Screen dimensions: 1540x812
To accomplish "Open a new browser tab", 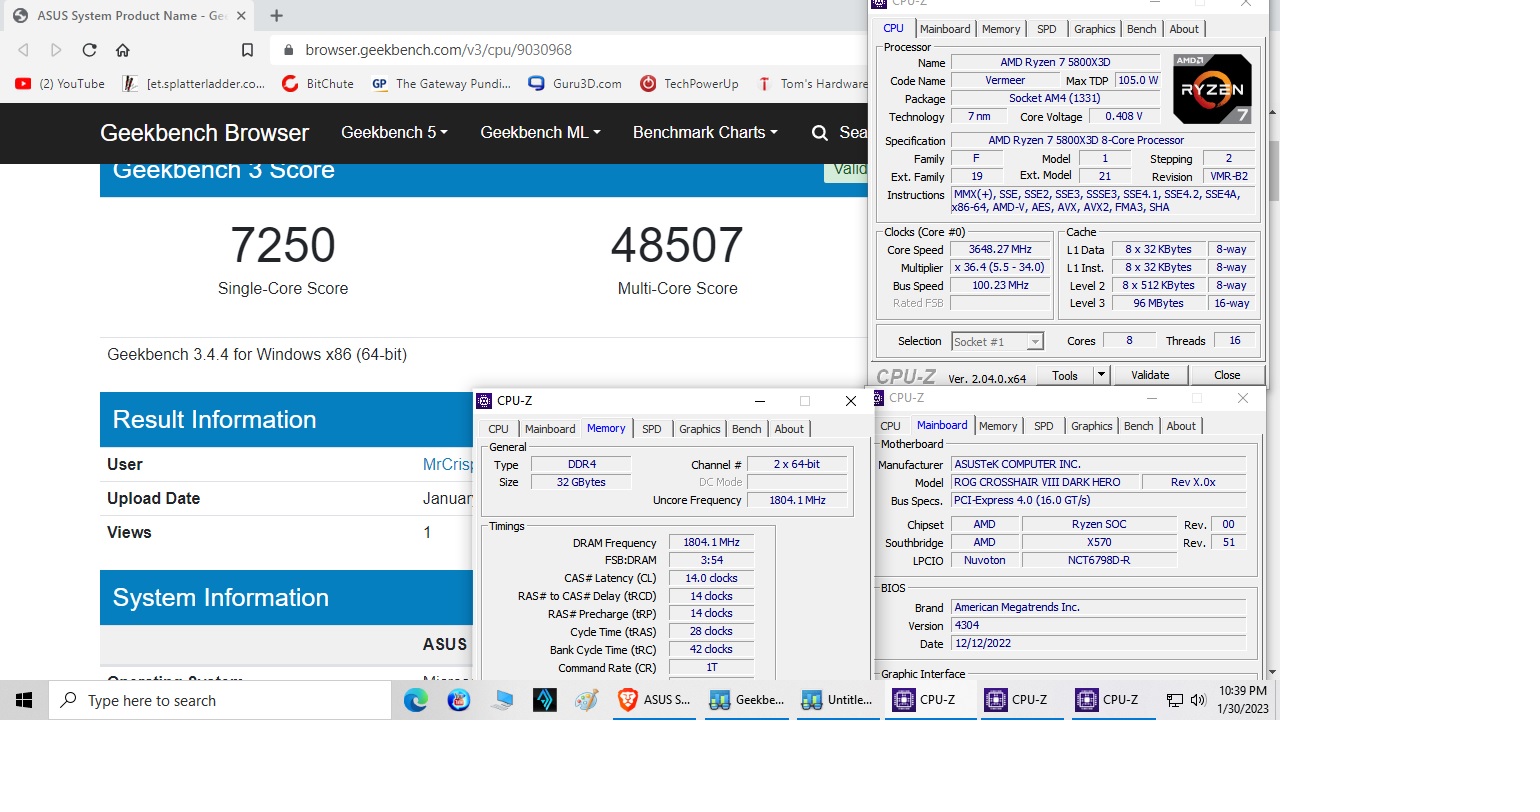I will pyautogui.click(x=277, y=15).
